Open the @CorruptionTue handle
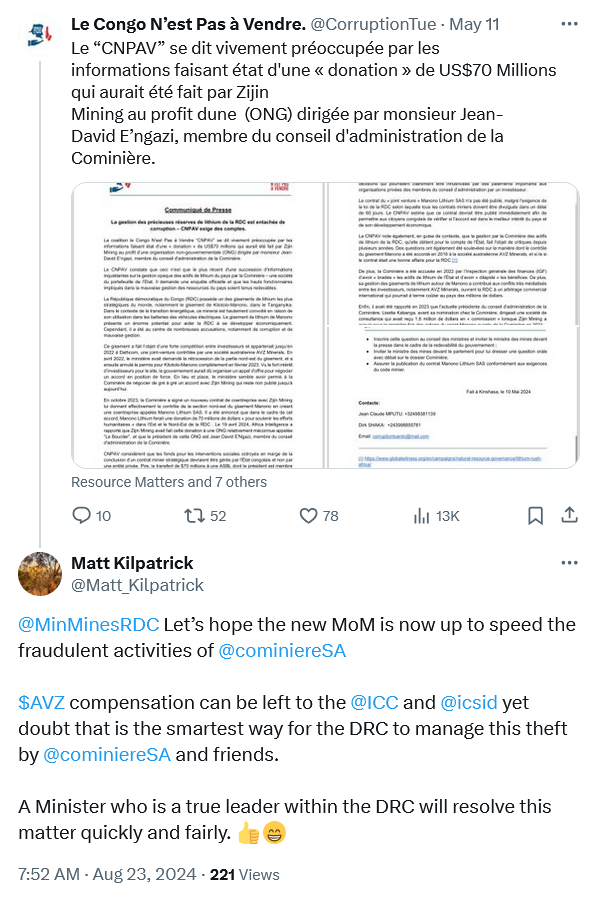 [x=373, y=24]
